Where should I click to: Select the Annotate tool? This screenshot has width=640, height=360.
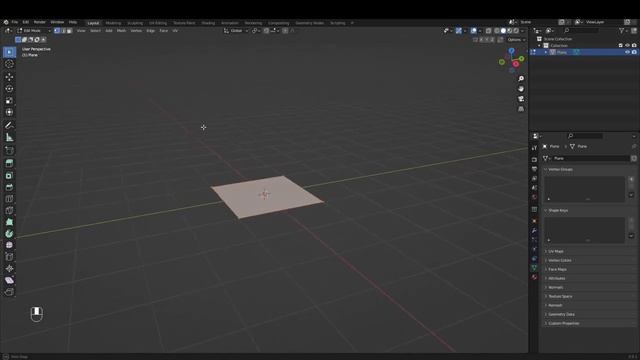(9, 125)
